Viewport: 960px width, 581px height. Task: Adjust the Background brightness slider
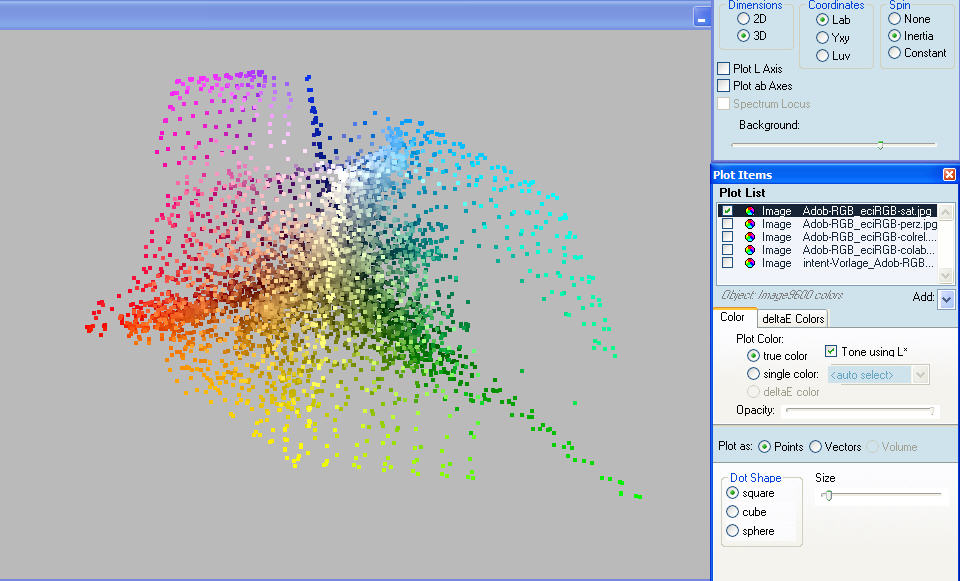click(880, 145)
